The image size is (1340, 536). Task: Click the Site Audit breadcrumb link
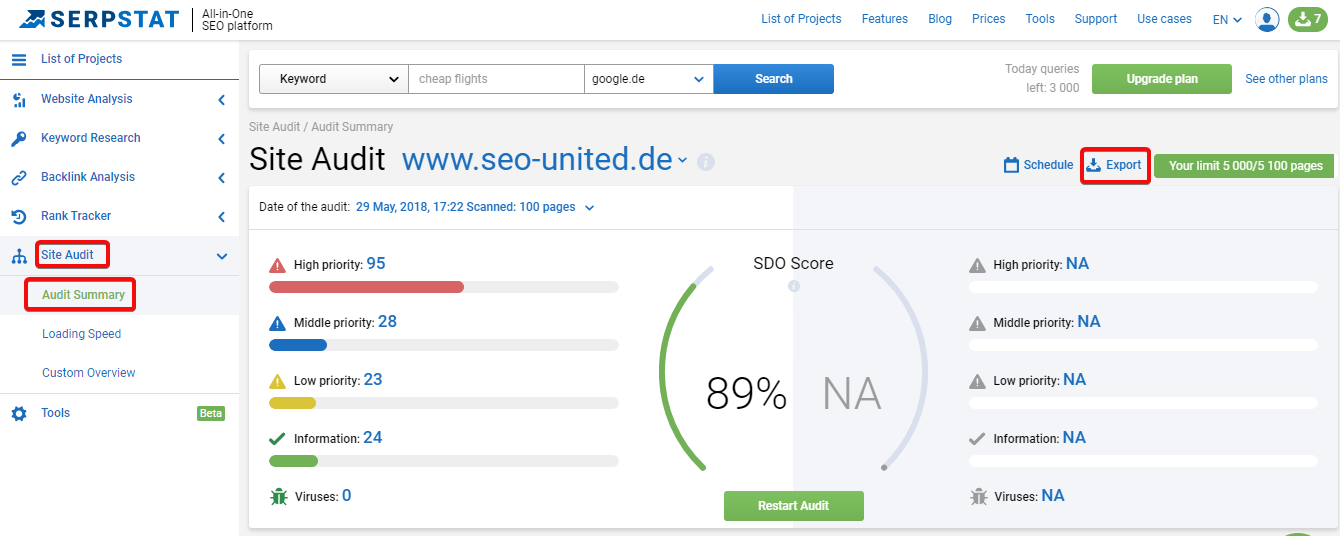pyautogui.click(x=275, y=127)
